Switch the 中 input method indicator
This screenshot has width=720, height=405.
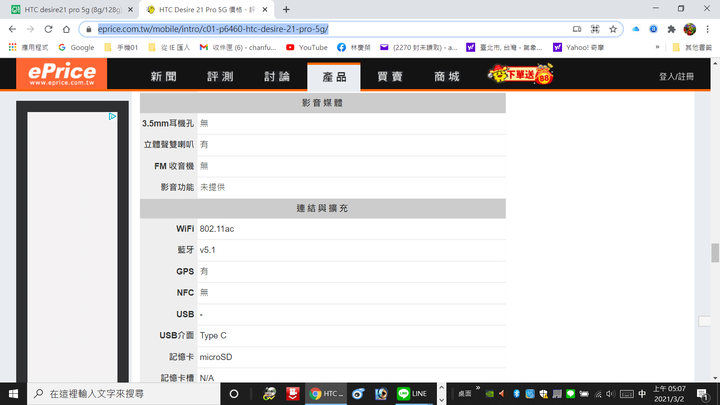(642, 394)
